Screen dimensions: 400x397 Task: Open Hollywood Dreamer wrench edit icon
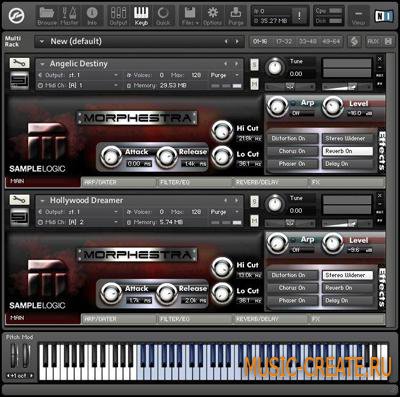19,200
